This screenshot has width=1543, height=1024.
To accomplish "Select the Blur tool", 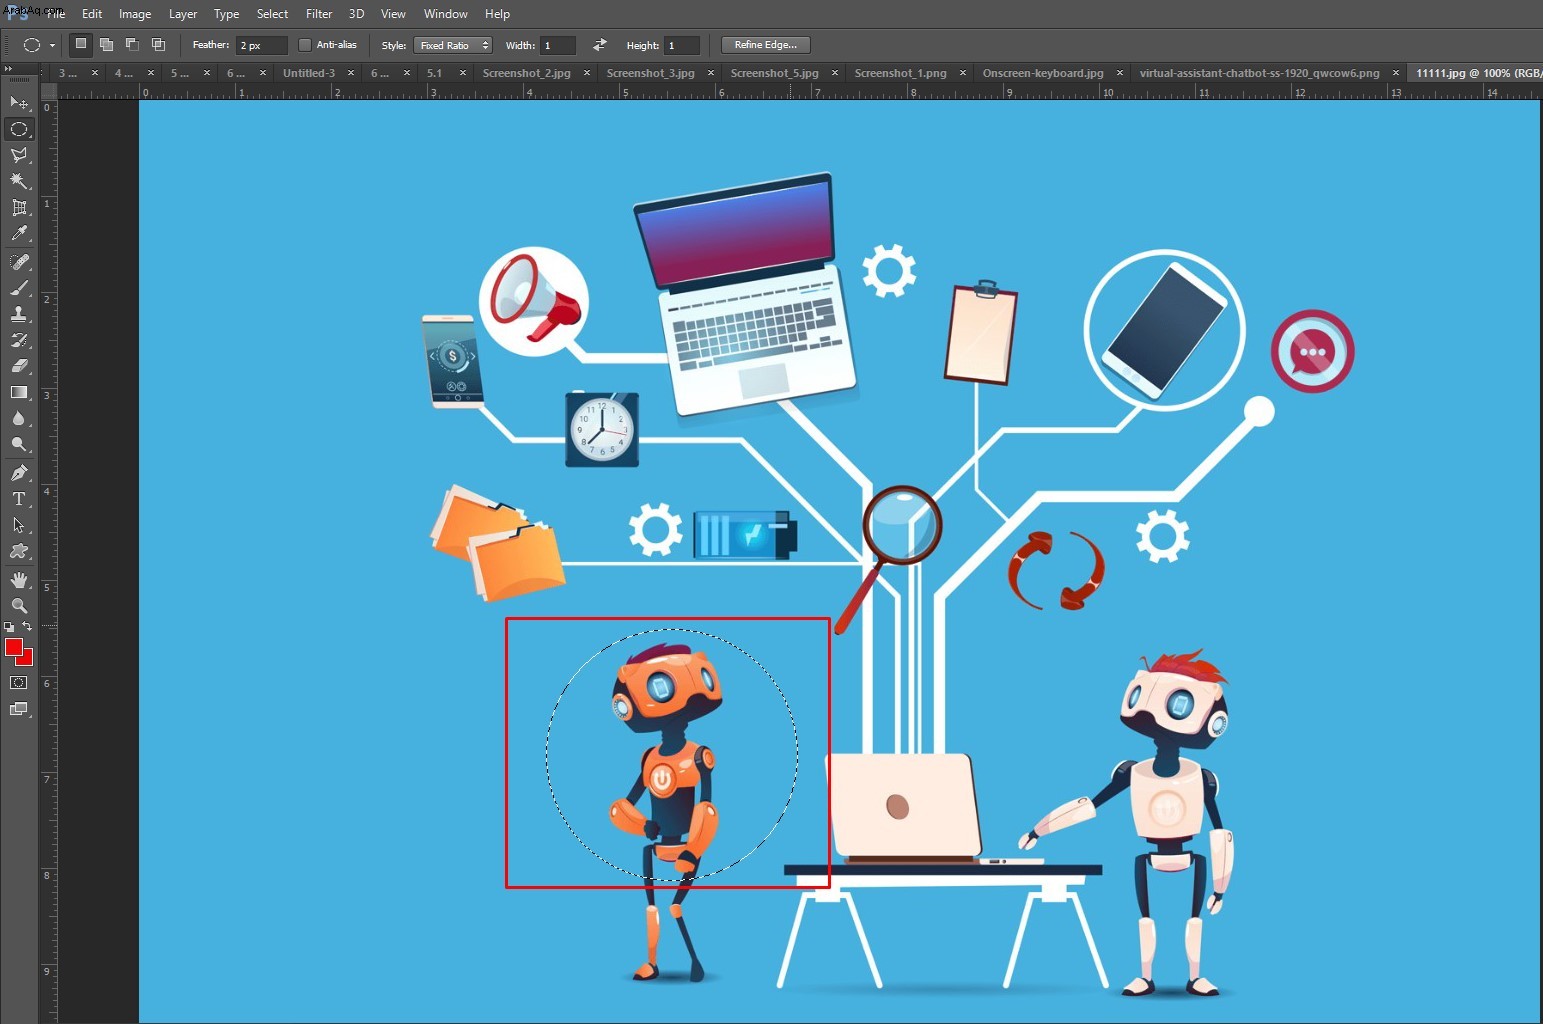I will point(19,418).
